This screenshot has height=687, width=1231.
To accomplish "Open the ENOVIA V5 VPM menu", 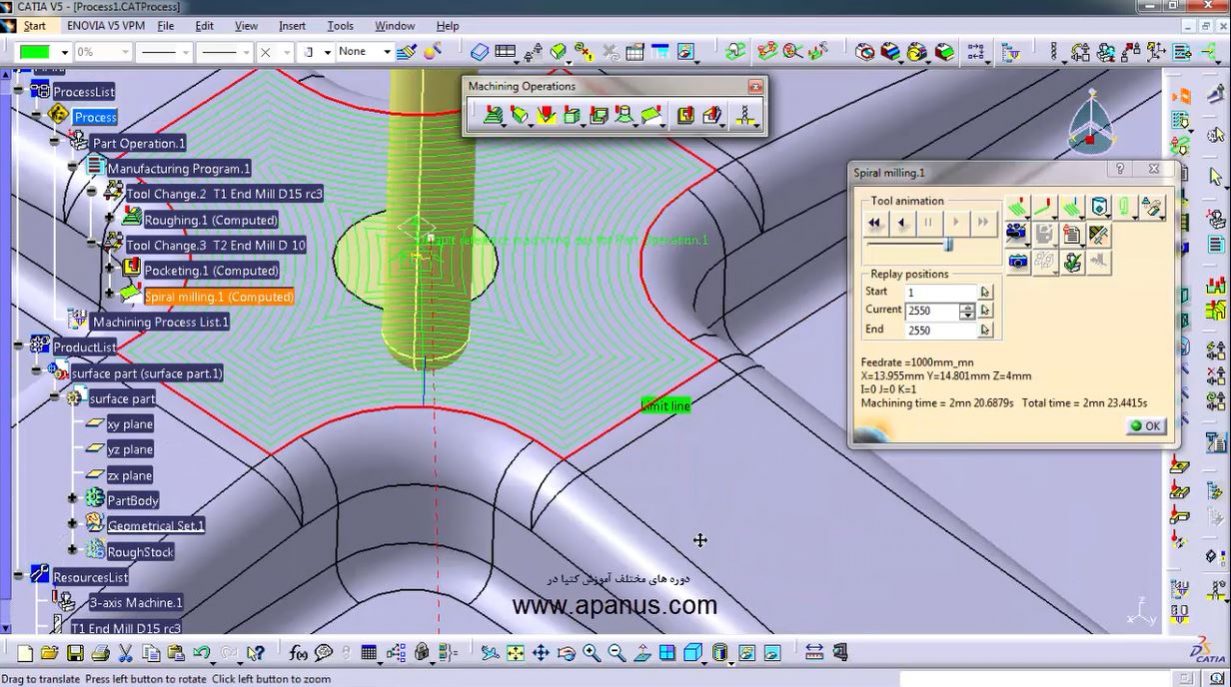I will (105, 26).
